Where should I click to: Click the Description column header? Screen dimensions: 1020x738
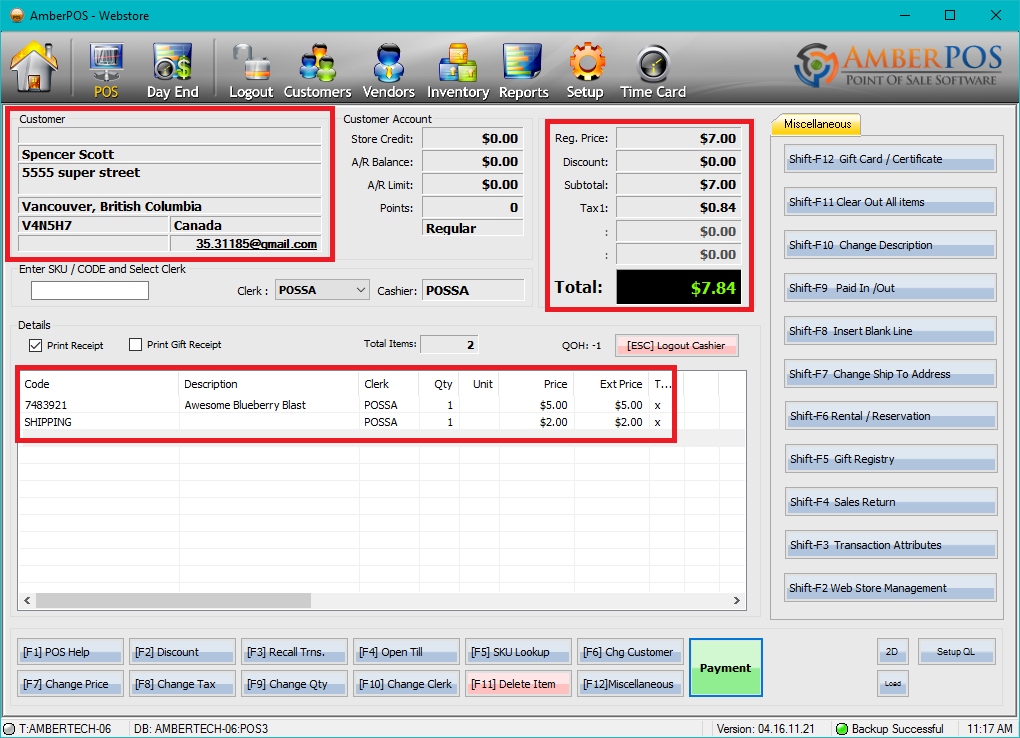(x=269, y=384)
